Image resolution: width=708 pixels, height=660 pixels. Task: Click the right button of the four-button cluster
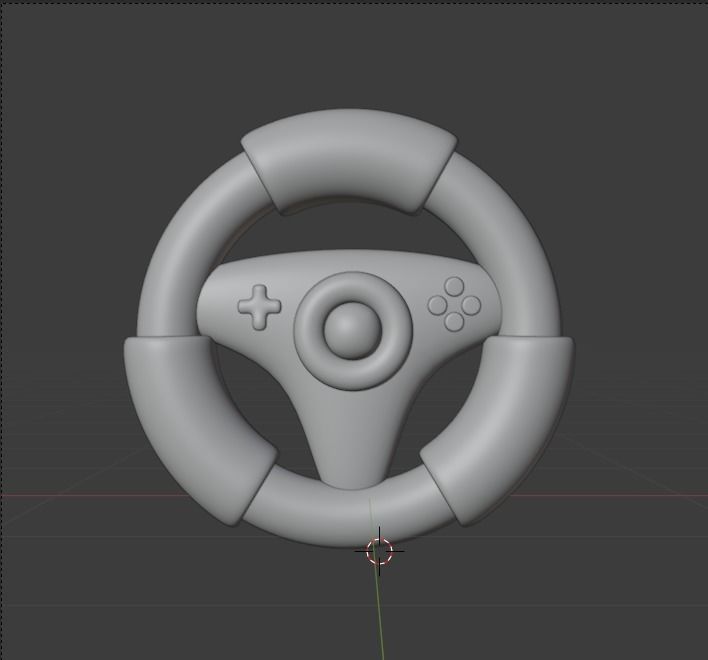point(471,305)
